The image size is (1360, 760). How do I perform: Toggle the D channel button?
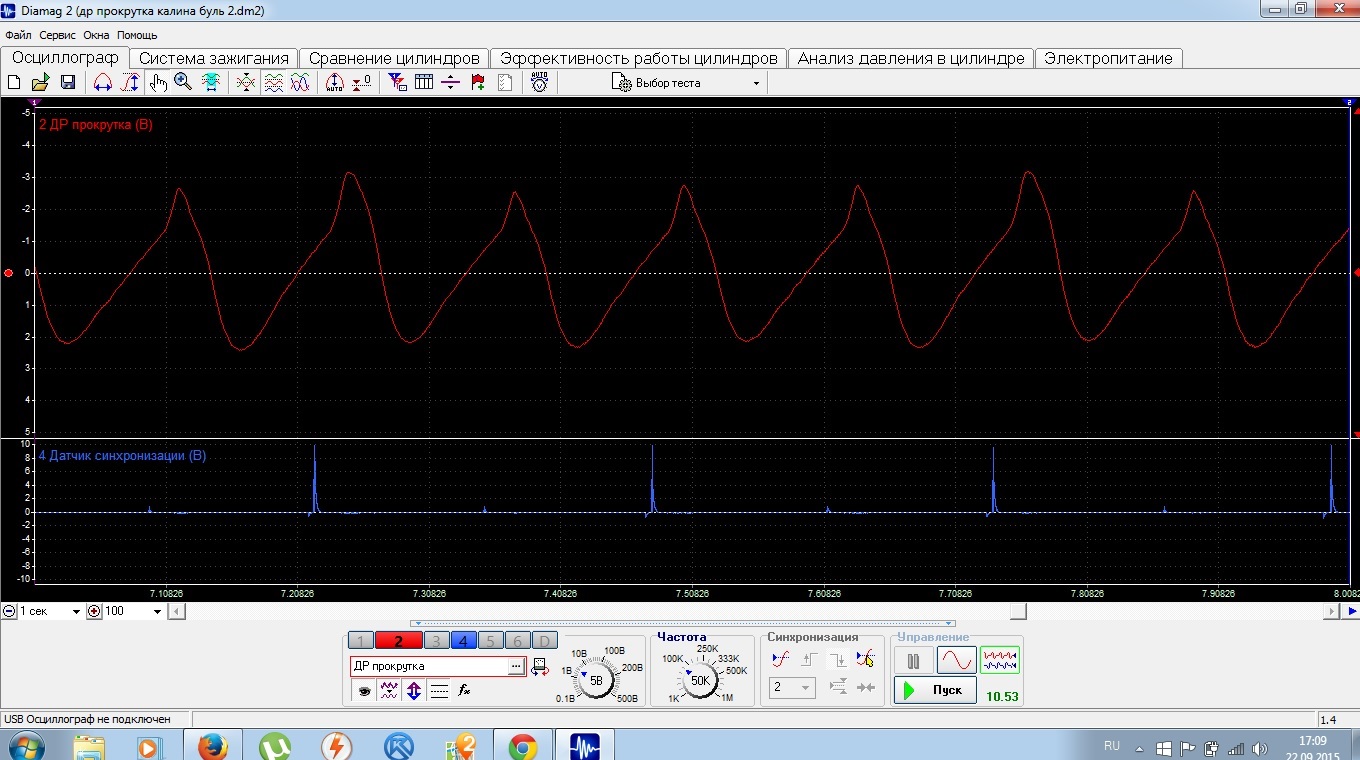point(544,641)
